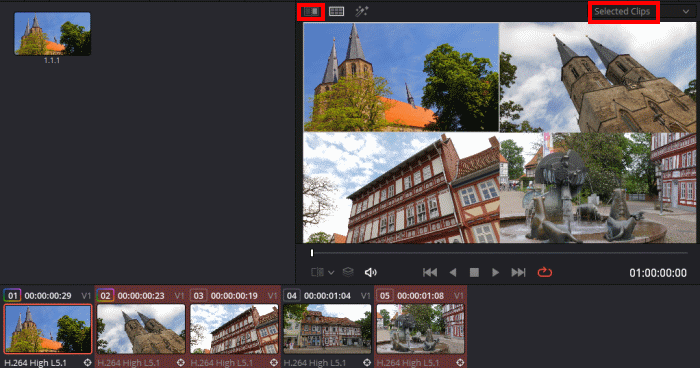Click clip 04 H.264 High L5.1 label
The width and height of the screenshot is (700, 368).
[x=315, y=363]
